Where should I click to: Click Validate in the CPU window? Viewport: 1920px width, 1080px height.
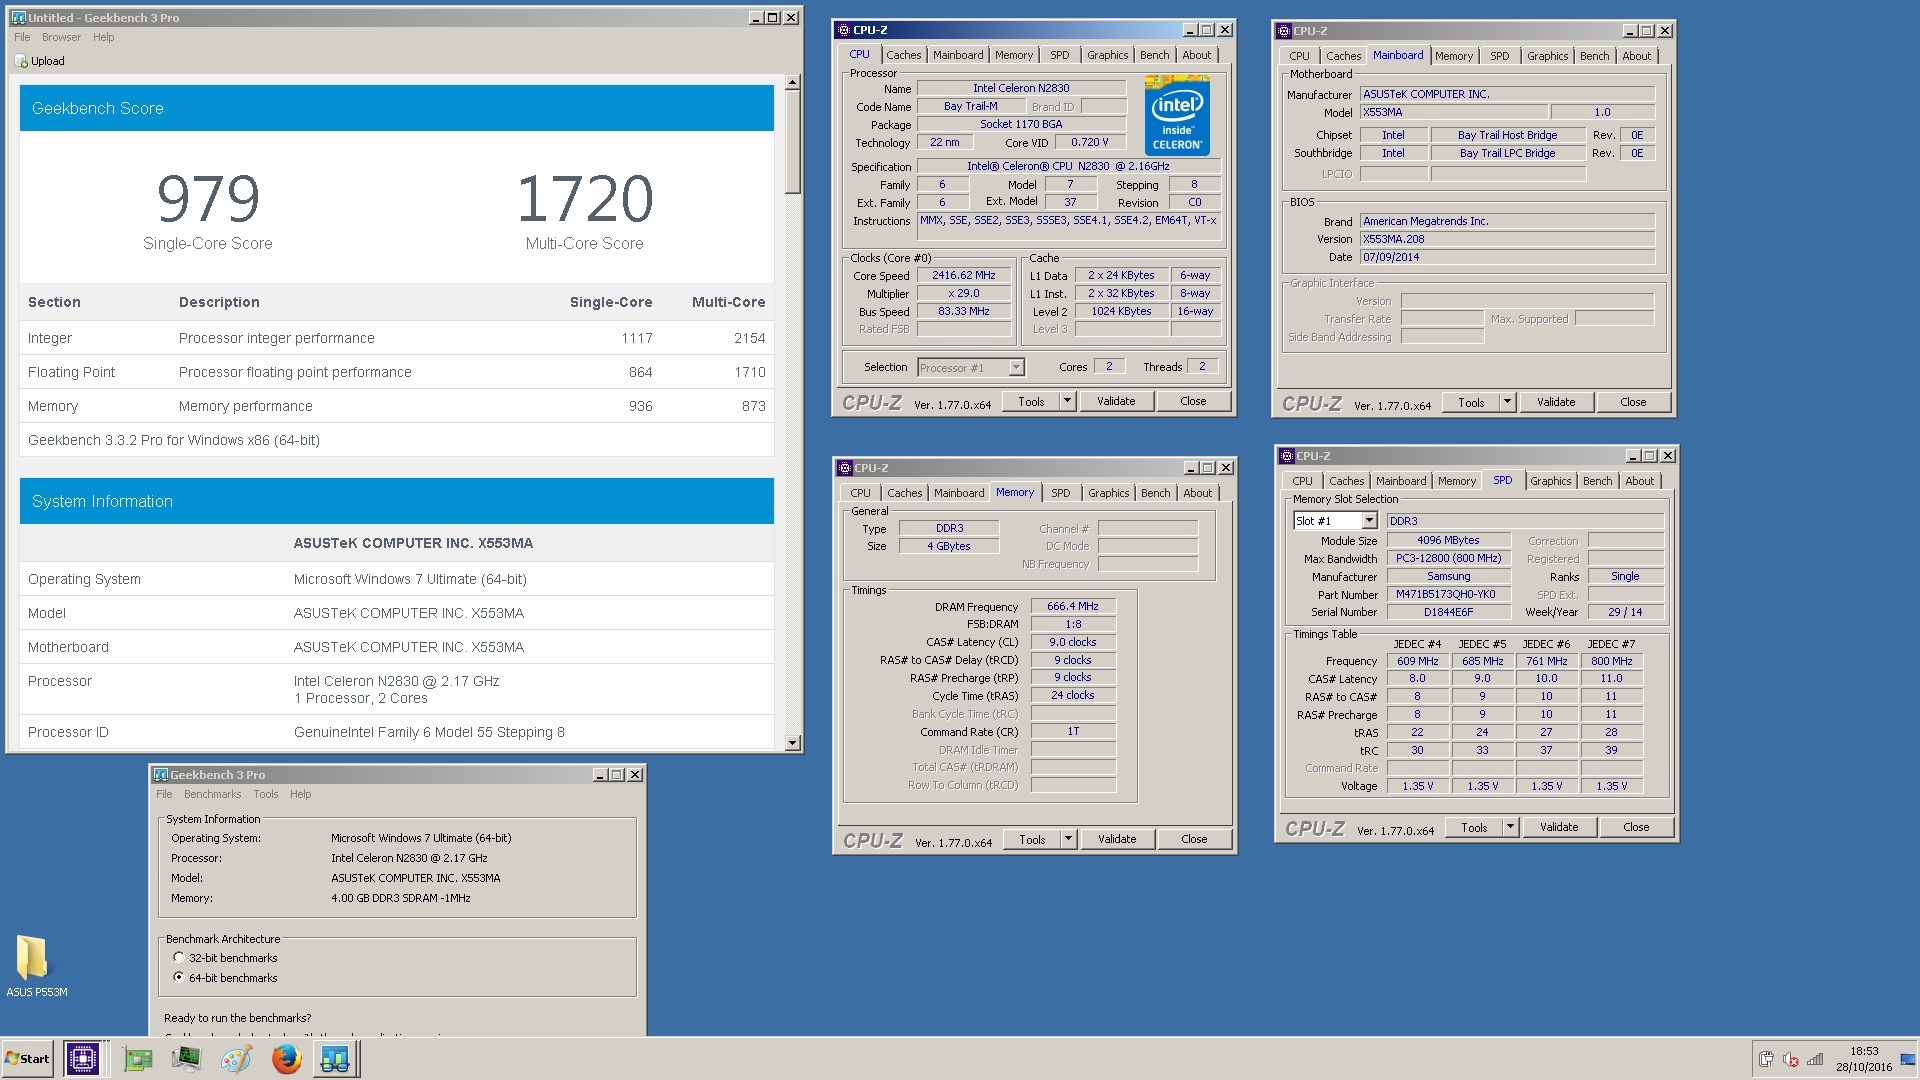(1116, 401)
